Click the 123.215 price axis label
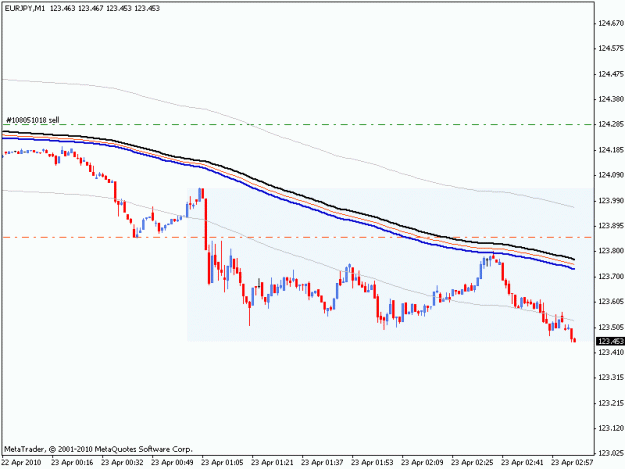The width and height of the screenshot is (625, 469). (611, 403)
